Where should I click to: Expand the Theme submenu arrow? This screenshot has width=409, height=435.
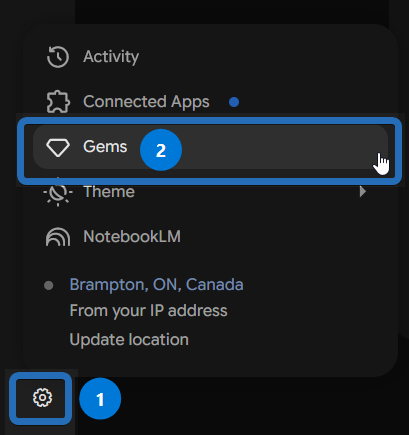click(363, 192)
